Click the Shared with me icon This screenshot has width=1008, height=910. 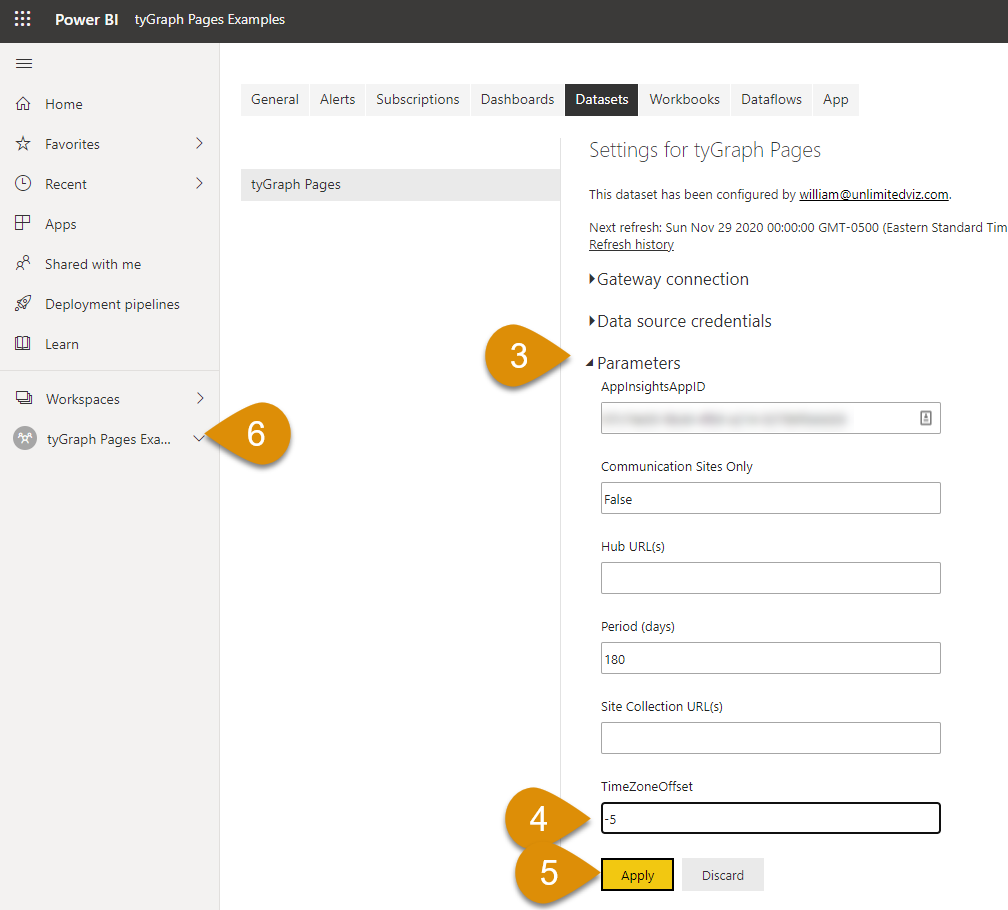[x=24, y=264]
